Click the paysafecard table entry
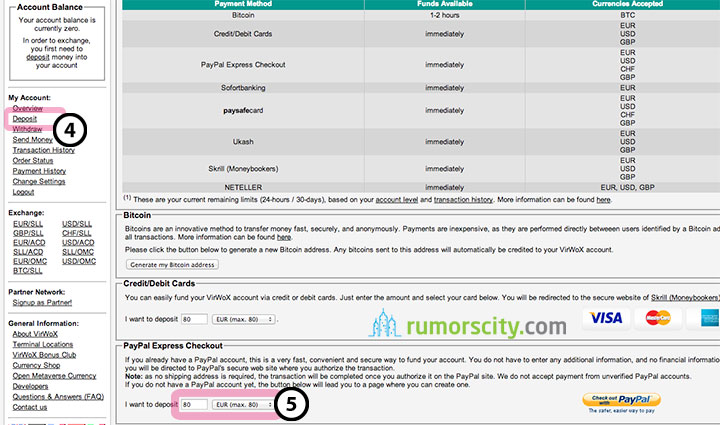The image size is (720, 425). (x=243, y=111)
